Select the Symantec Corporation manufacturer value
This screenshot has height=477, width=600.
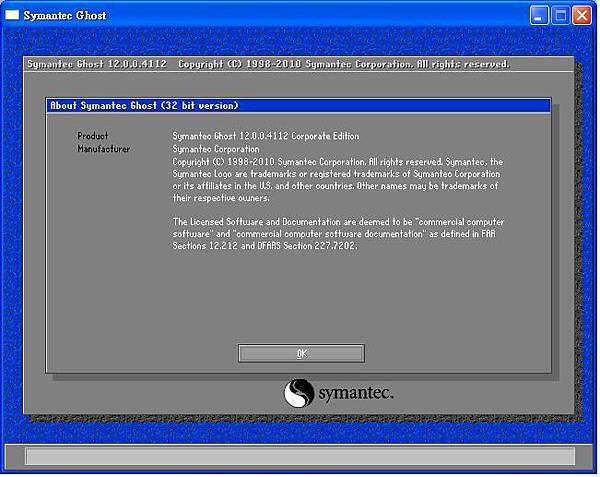pos(216,149)
